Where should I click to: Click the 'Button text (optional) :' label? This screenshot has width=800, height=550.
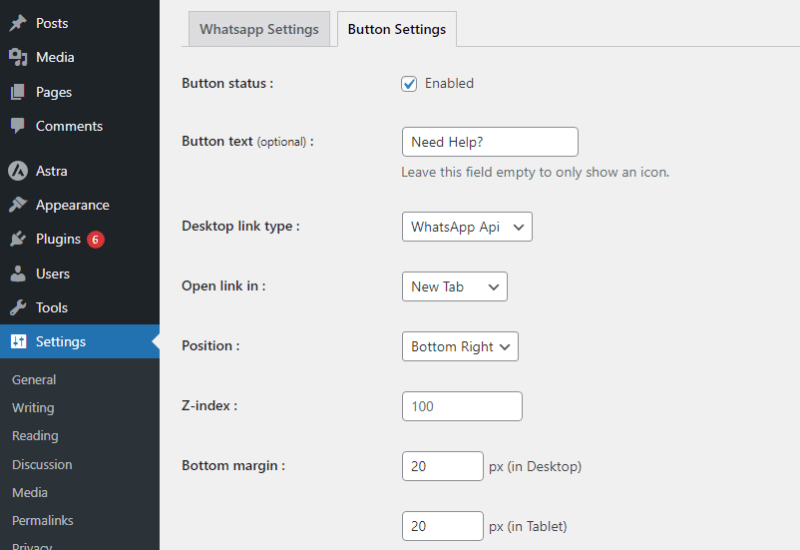[x=248, y=141]
